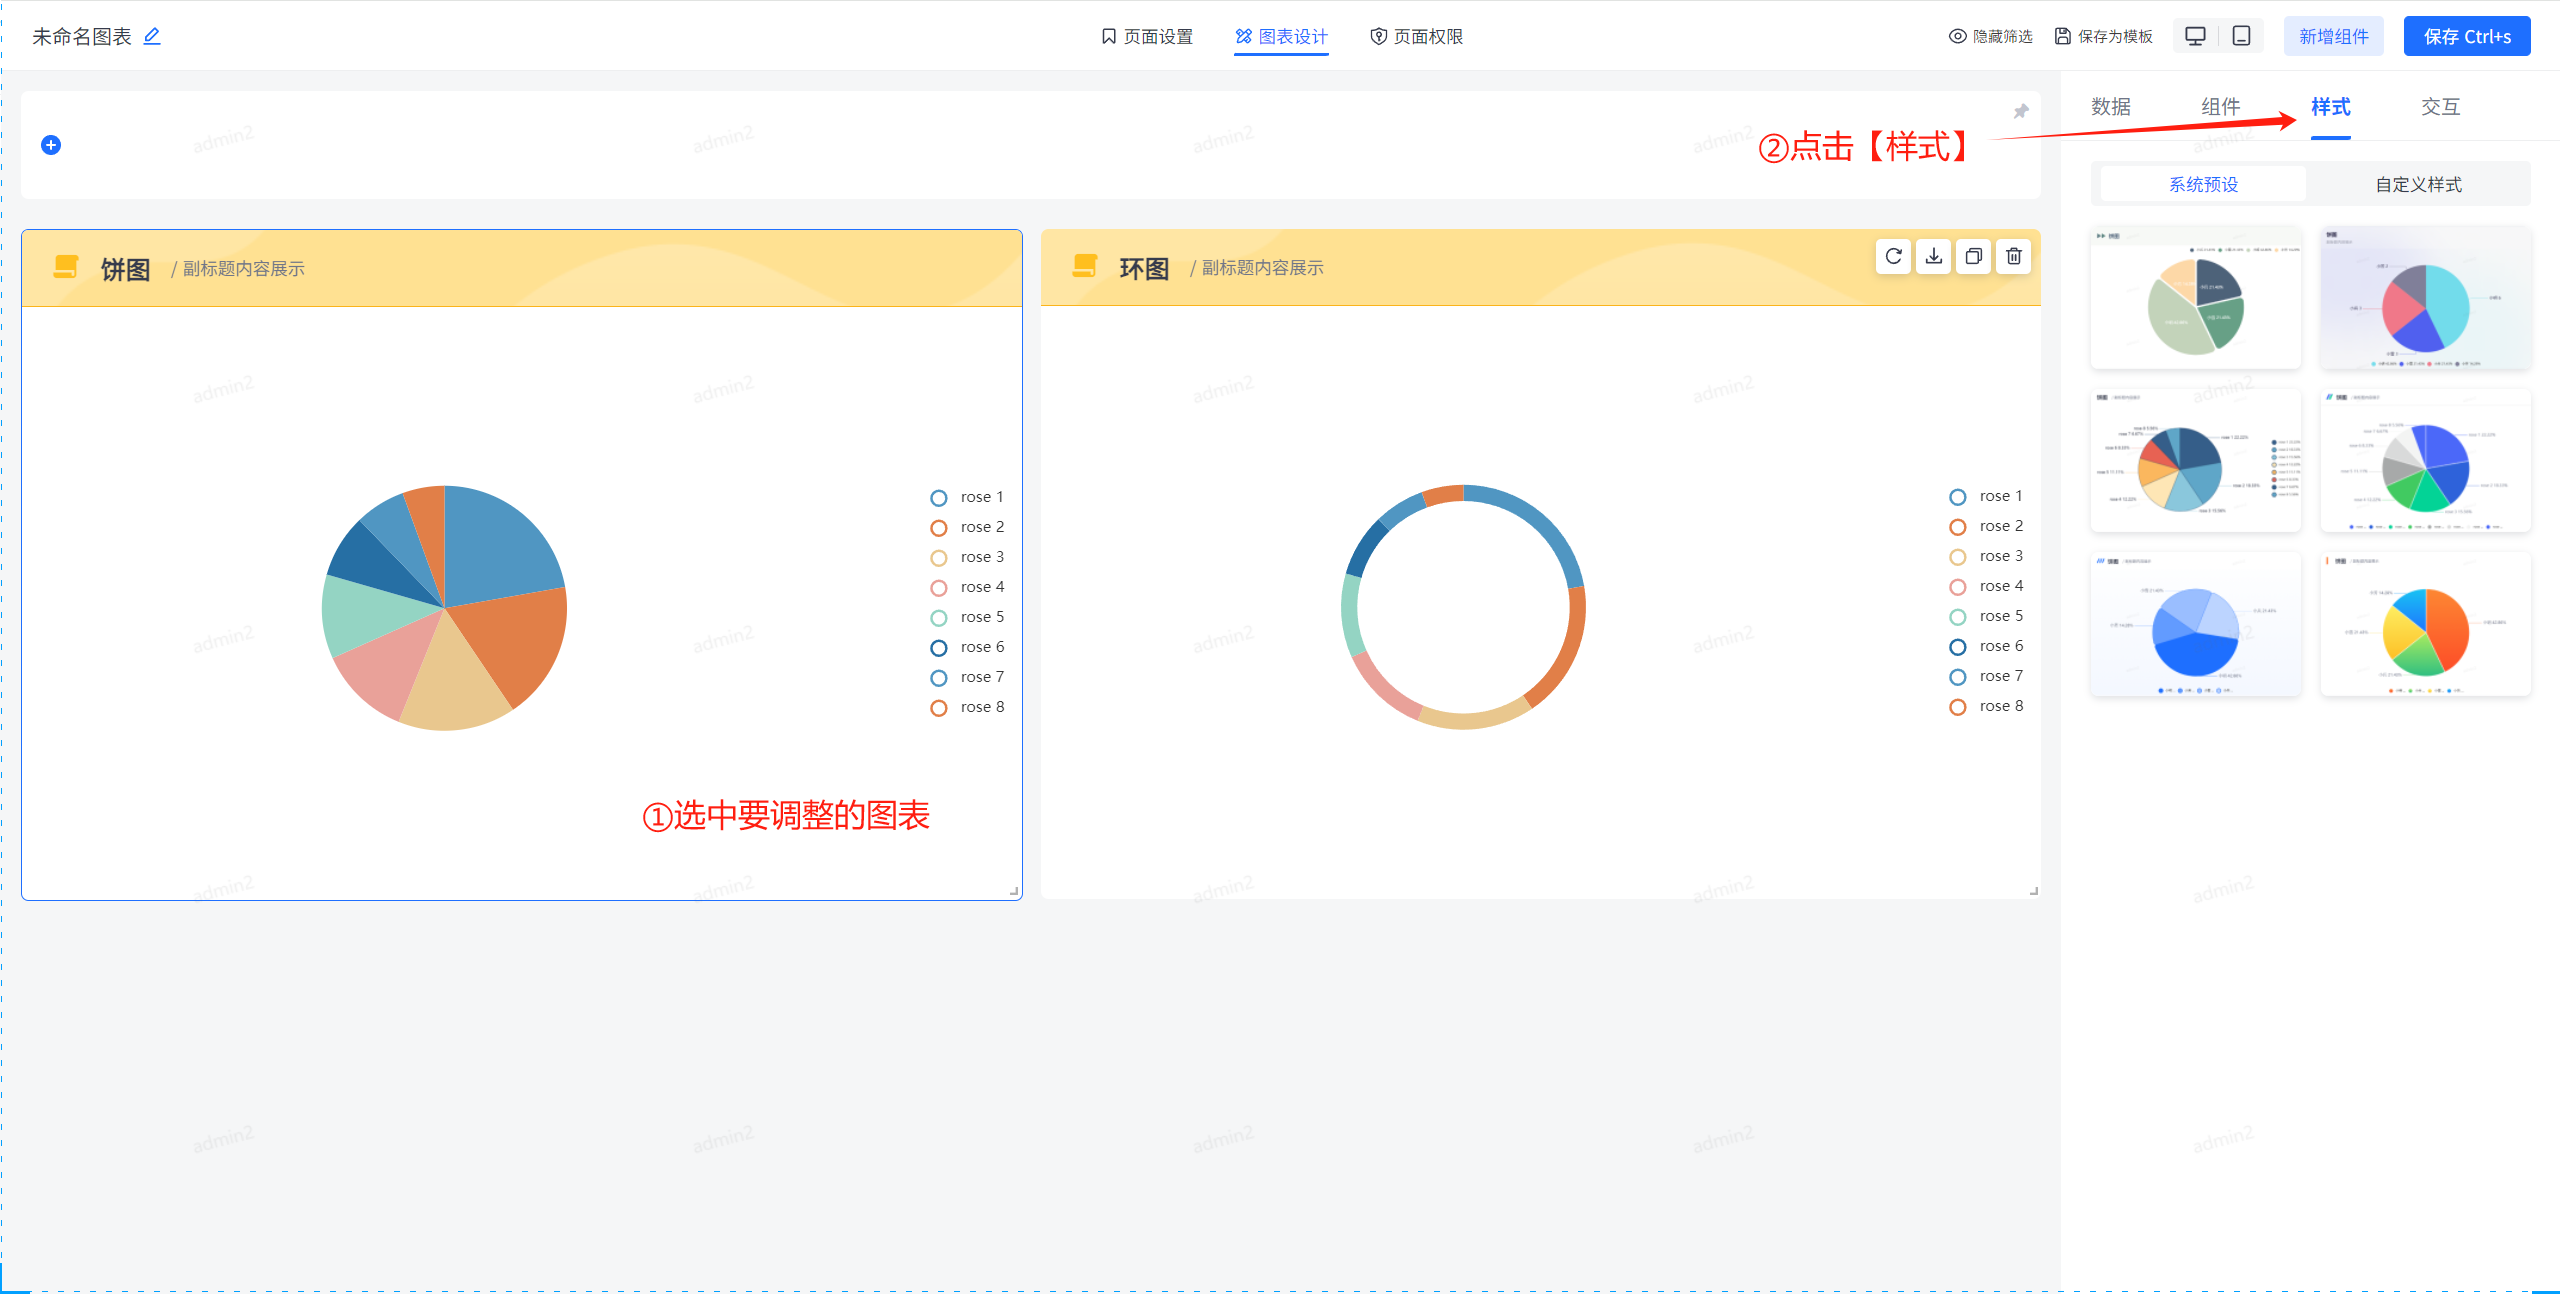Download the 环图 chart
The height and width of the screenshot is (1294, 2560).
point(1934,256)
